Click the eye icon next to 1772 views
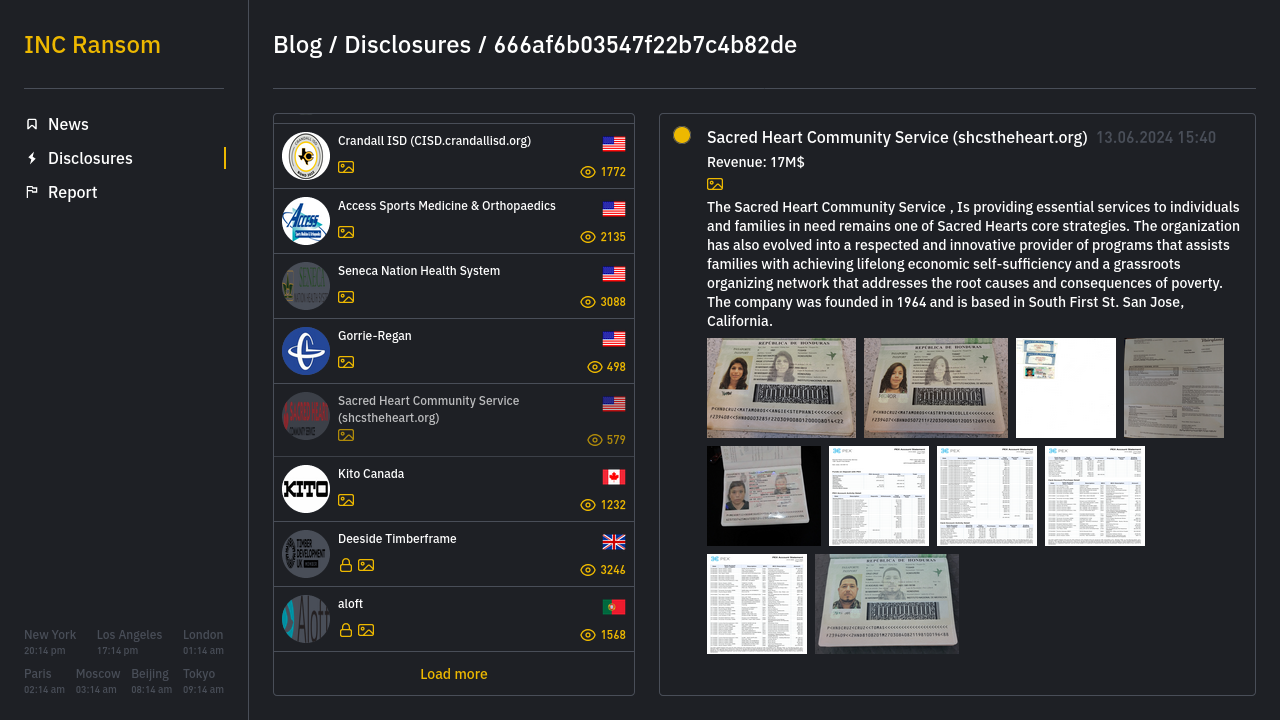Viewport: 1280px width, 720px height. (x=588, y=172)
